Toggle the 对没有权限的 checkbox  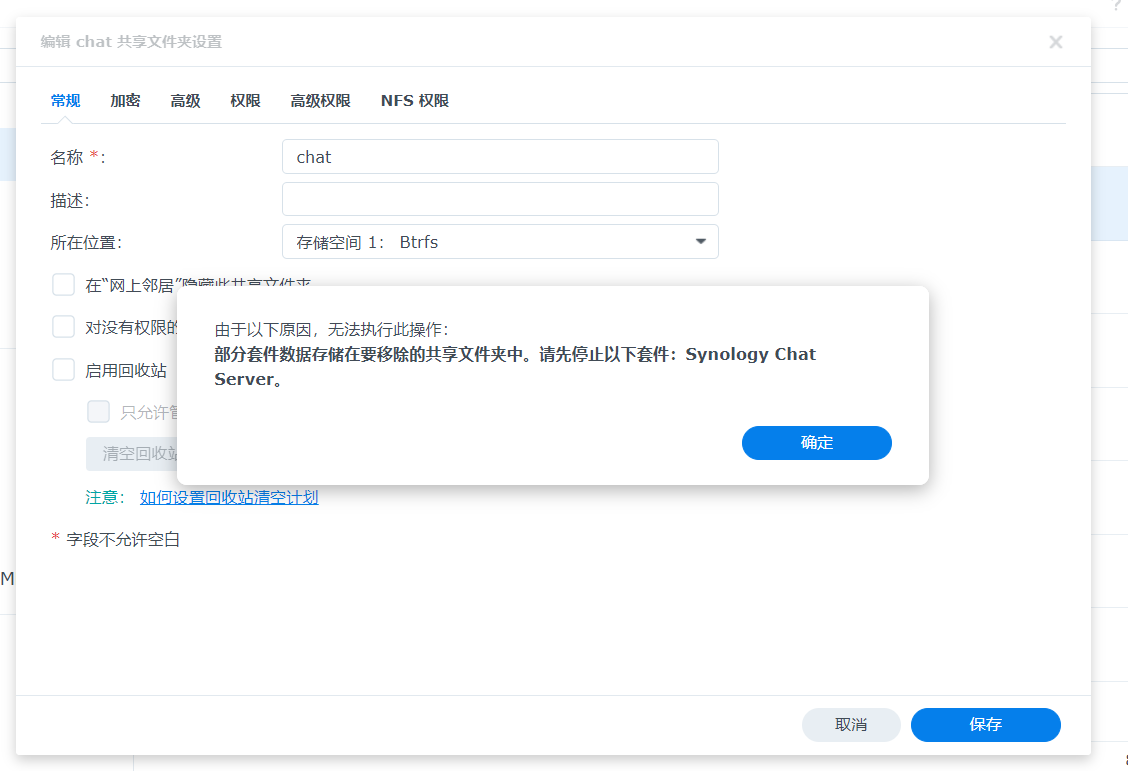pyautogui.click(x=63, y=327)
